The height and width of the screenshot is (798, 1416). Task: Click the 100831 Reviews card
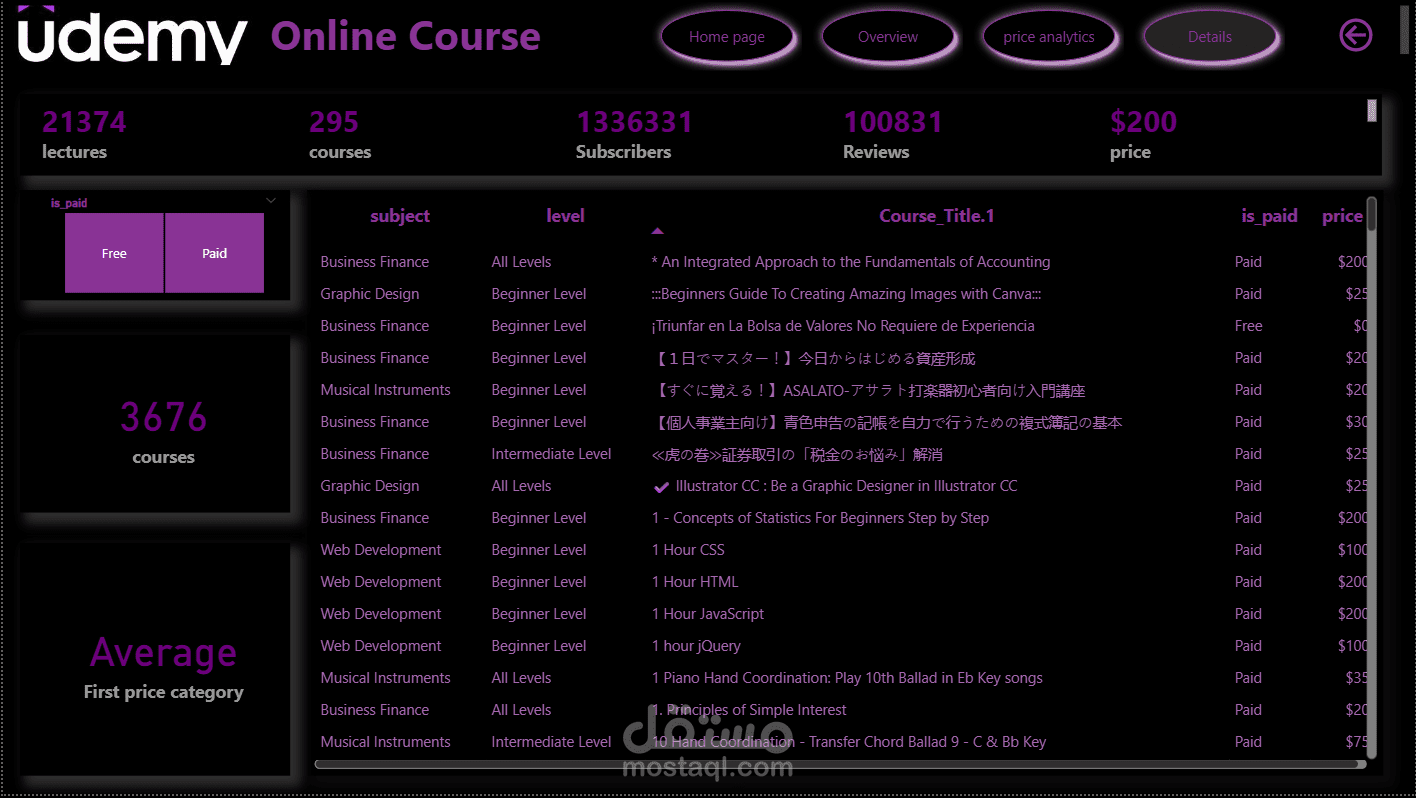coord(893,135)
